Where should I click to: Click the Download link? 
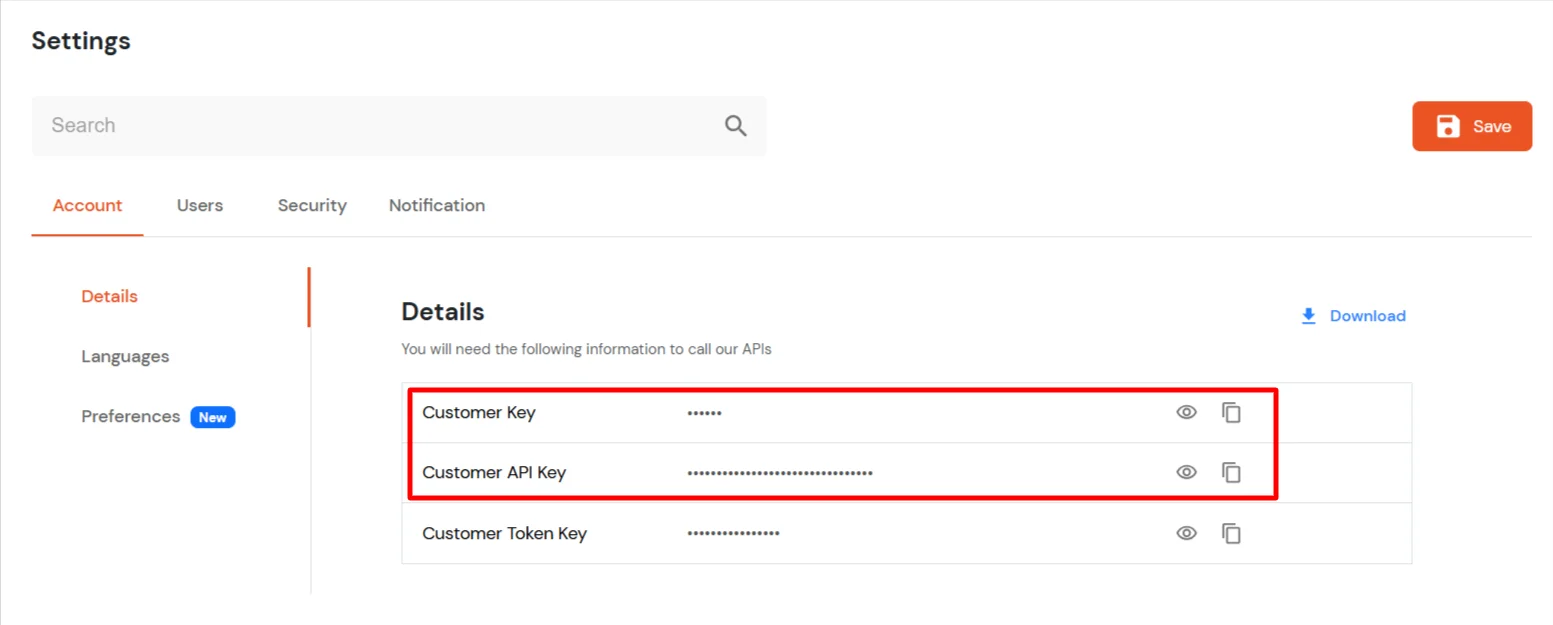tap(1368, 315)
